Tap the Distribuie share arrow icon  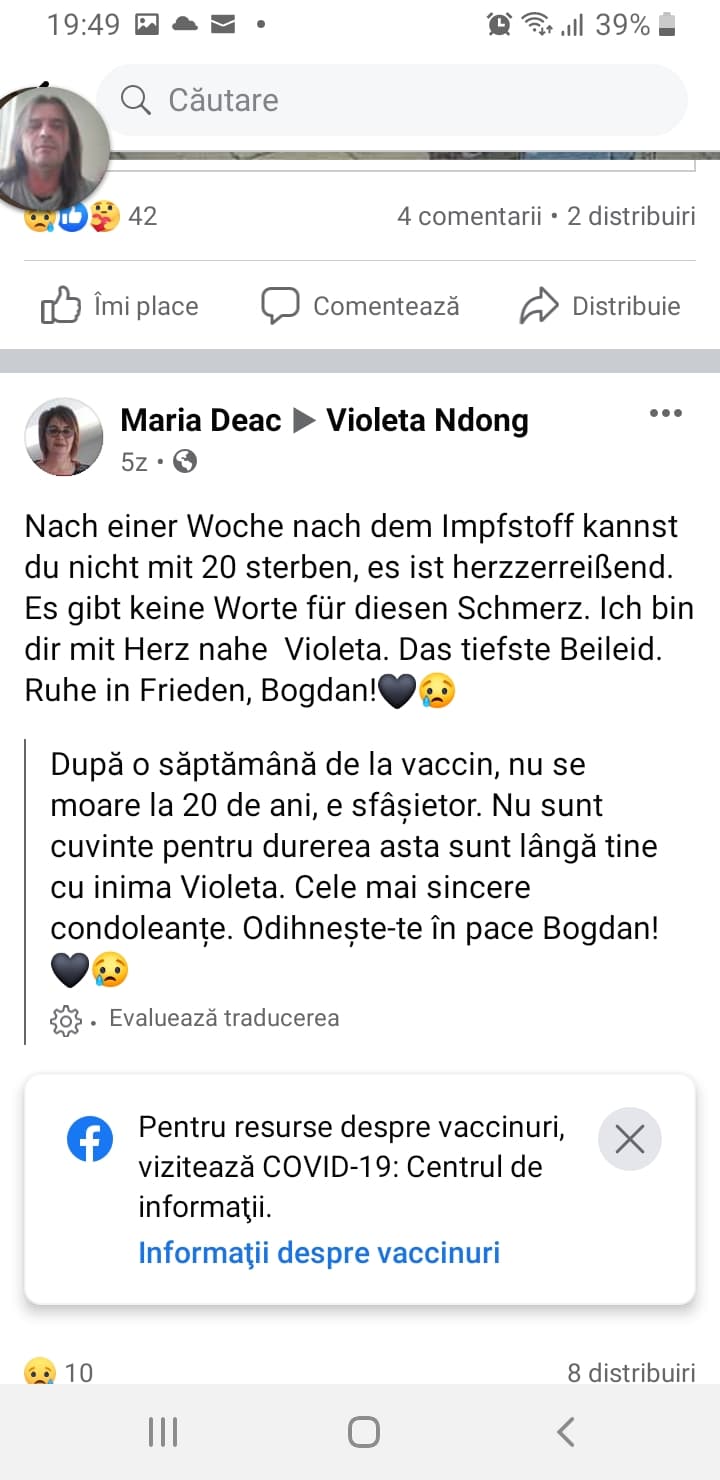tap(539, 306)
